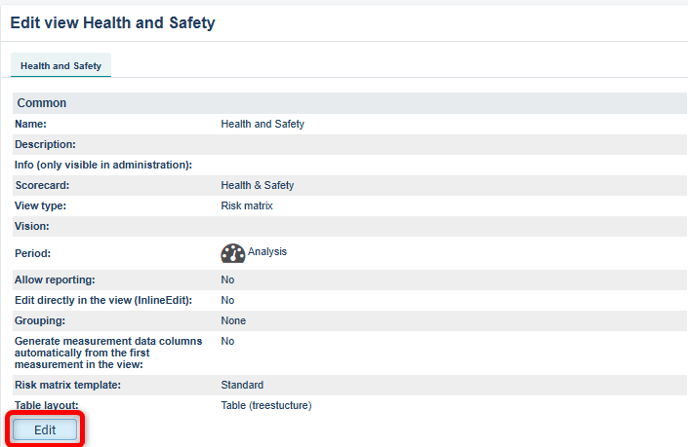Select the Standard risk matrix template value

(242, 384)
